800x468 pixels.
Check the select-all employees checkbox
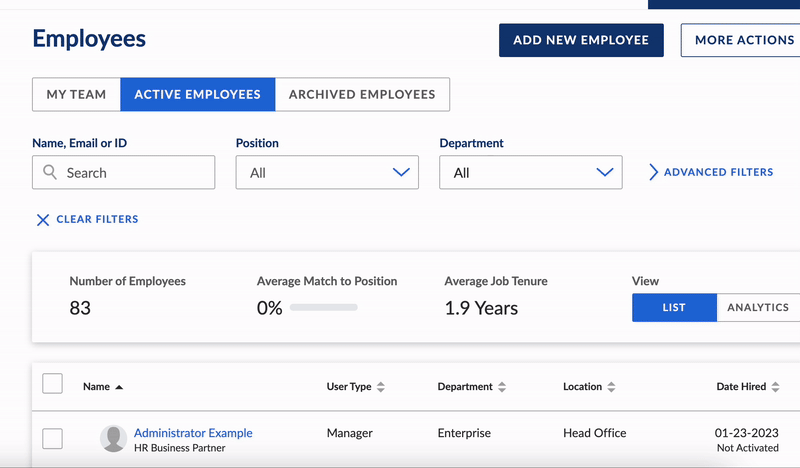click(x=52, y=384)
